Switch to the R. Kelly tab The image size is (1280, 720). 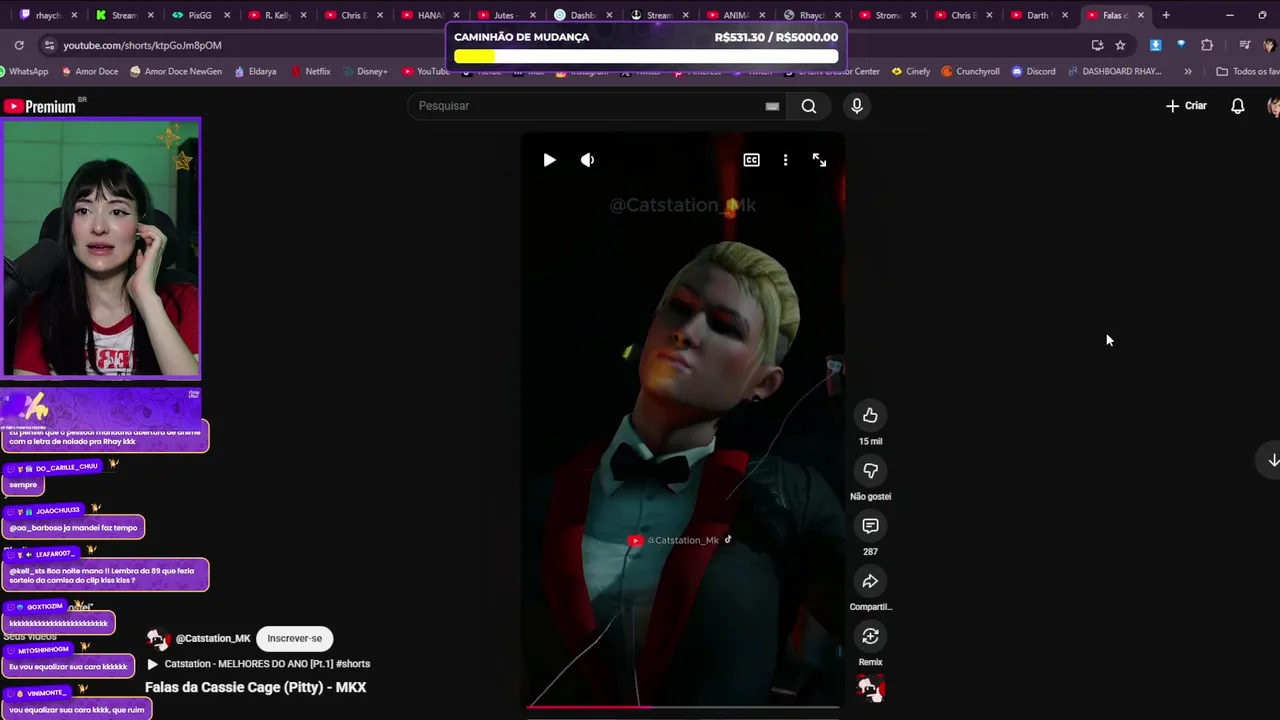277,15
